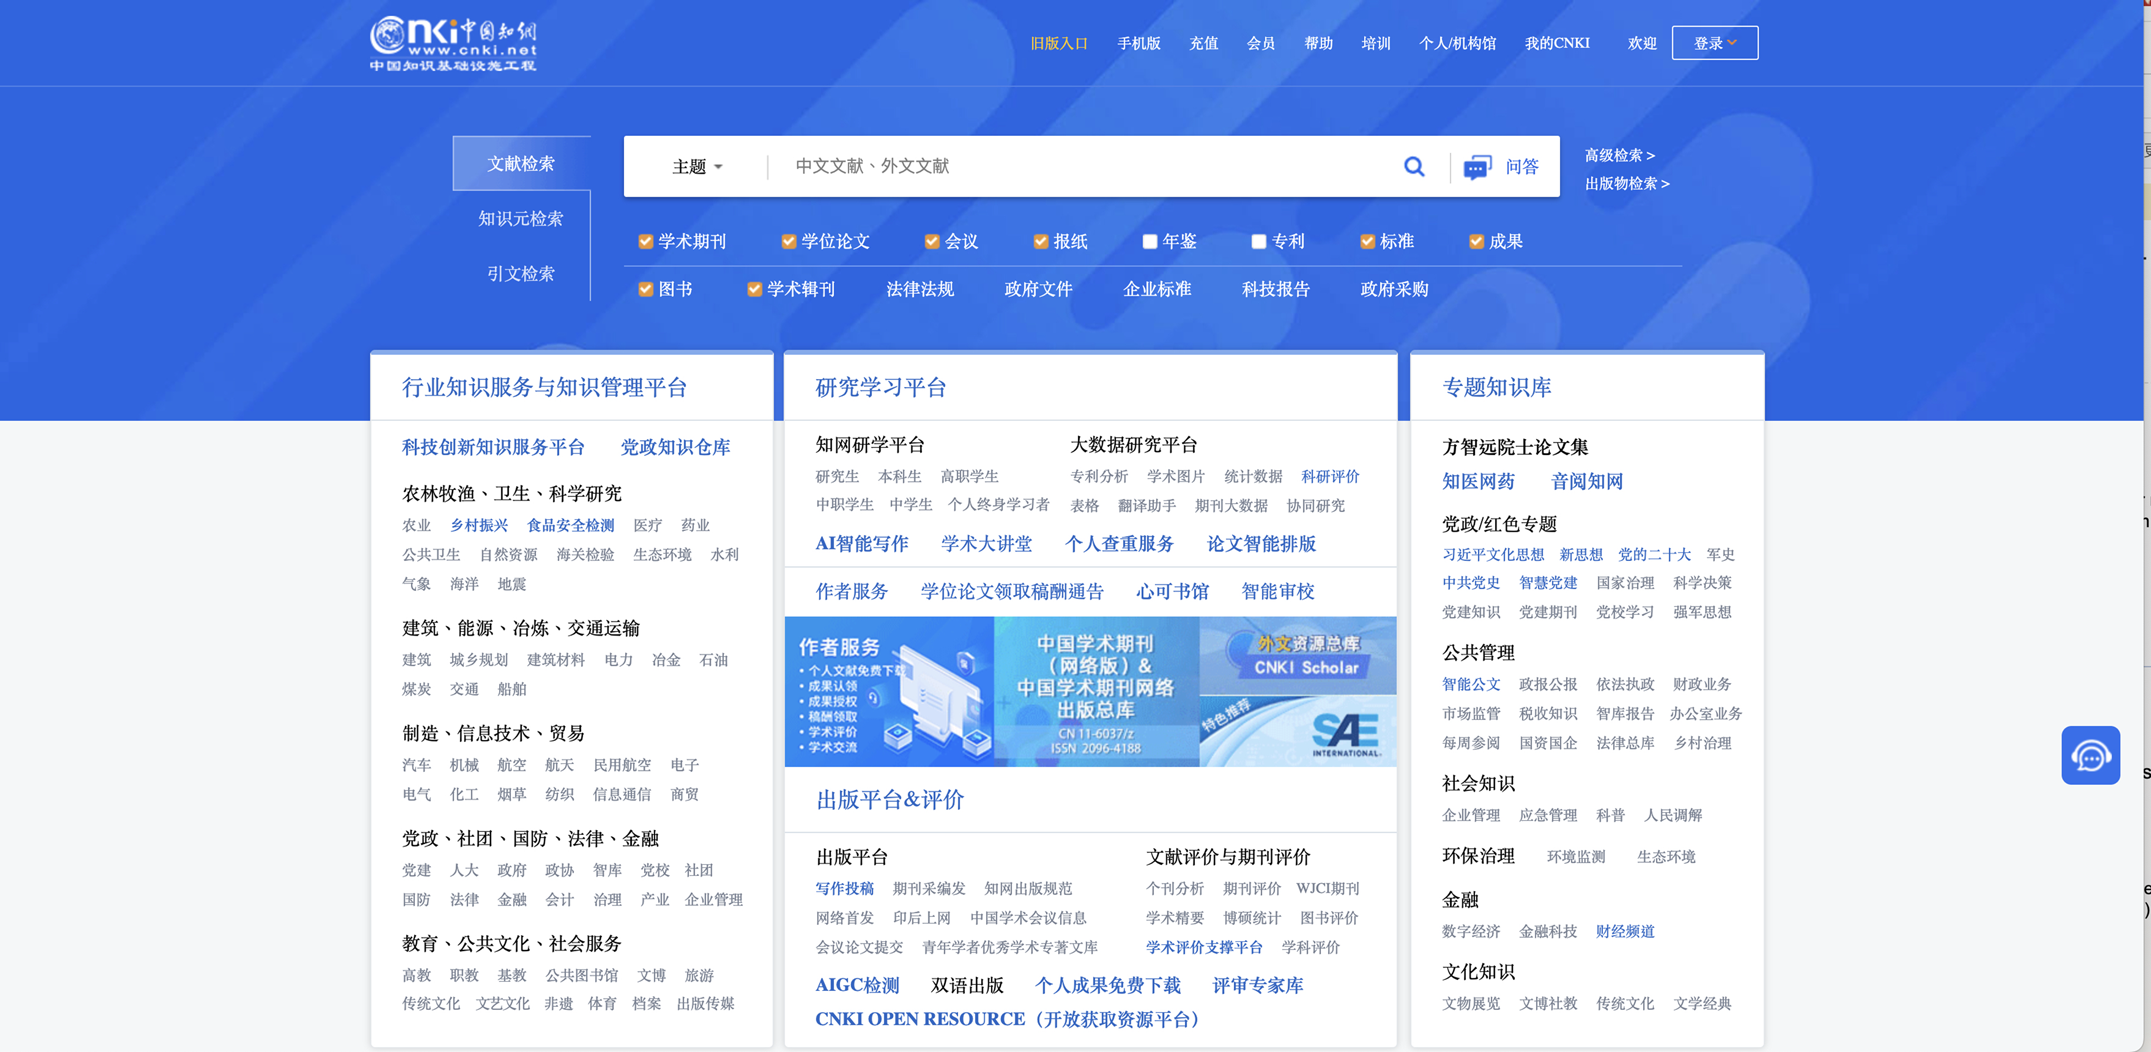This screenshot has width=2151, height=1052.
Task: Enable the 专利 checkbox
Action: (x=1259, y=242)
